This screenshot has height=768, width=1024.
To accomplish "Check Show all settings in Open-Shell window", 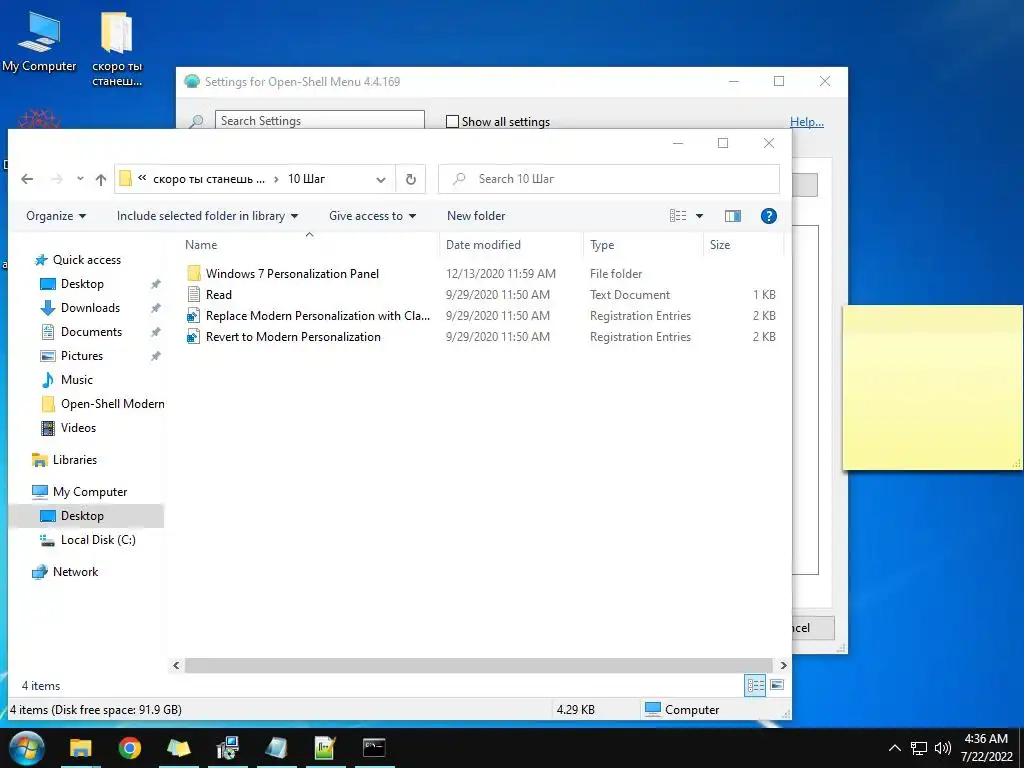I will [452, 121].
